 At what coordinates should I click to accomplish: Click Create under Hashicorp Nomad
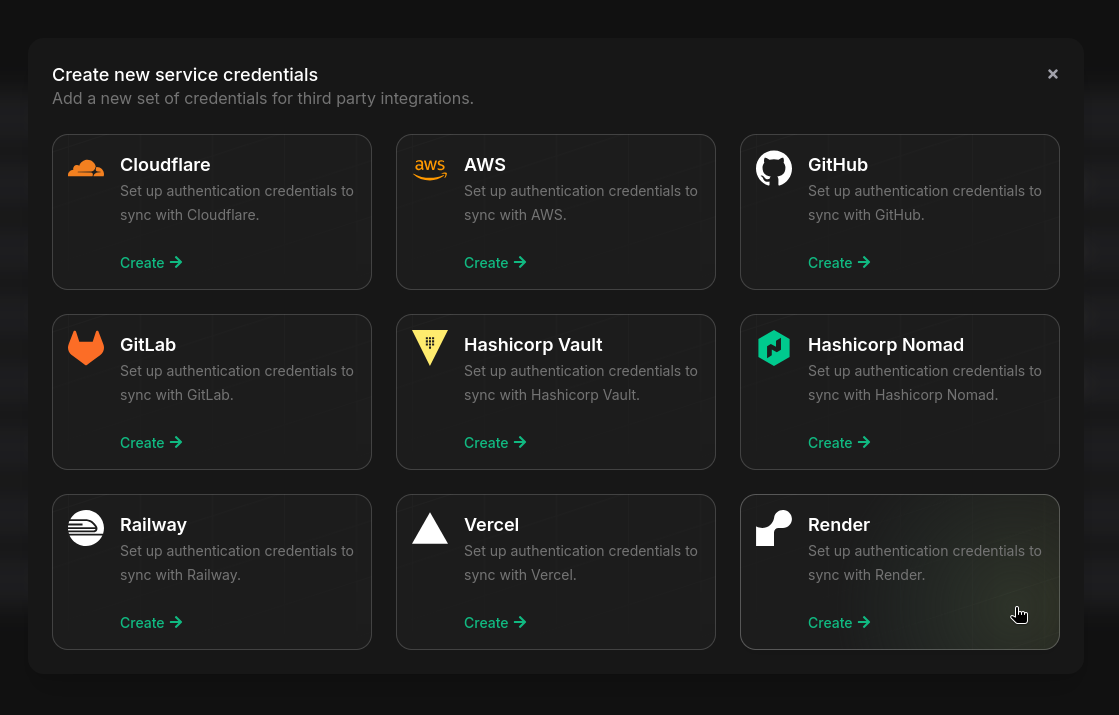[x=839, y=443]
